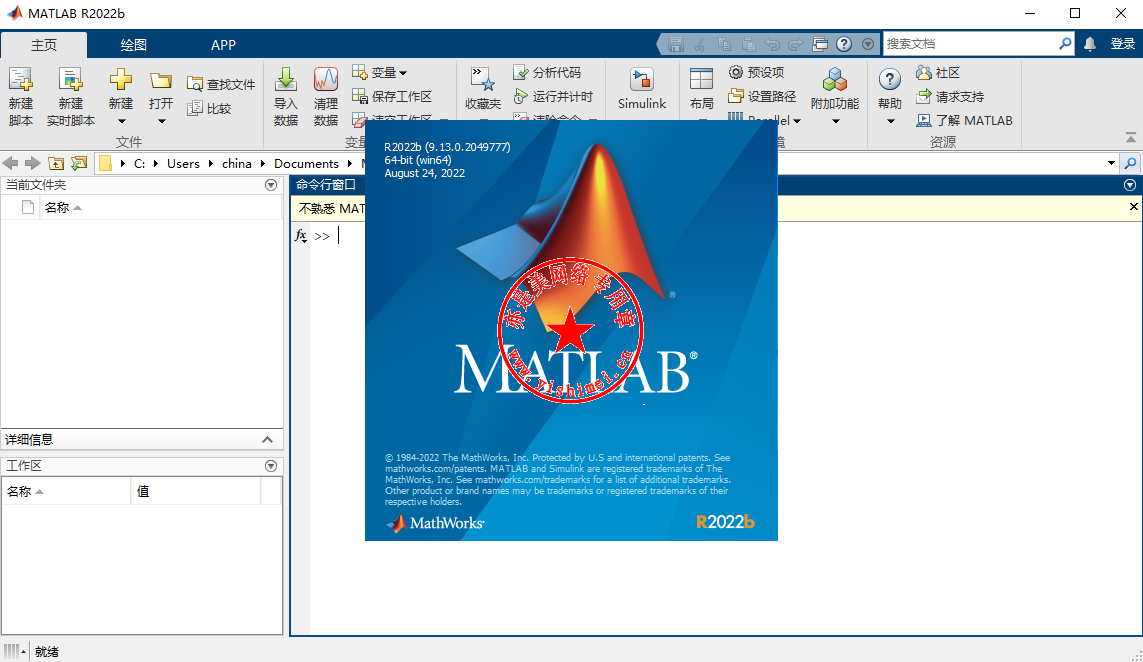Open the address bar history dropdown

[1111, 163]
